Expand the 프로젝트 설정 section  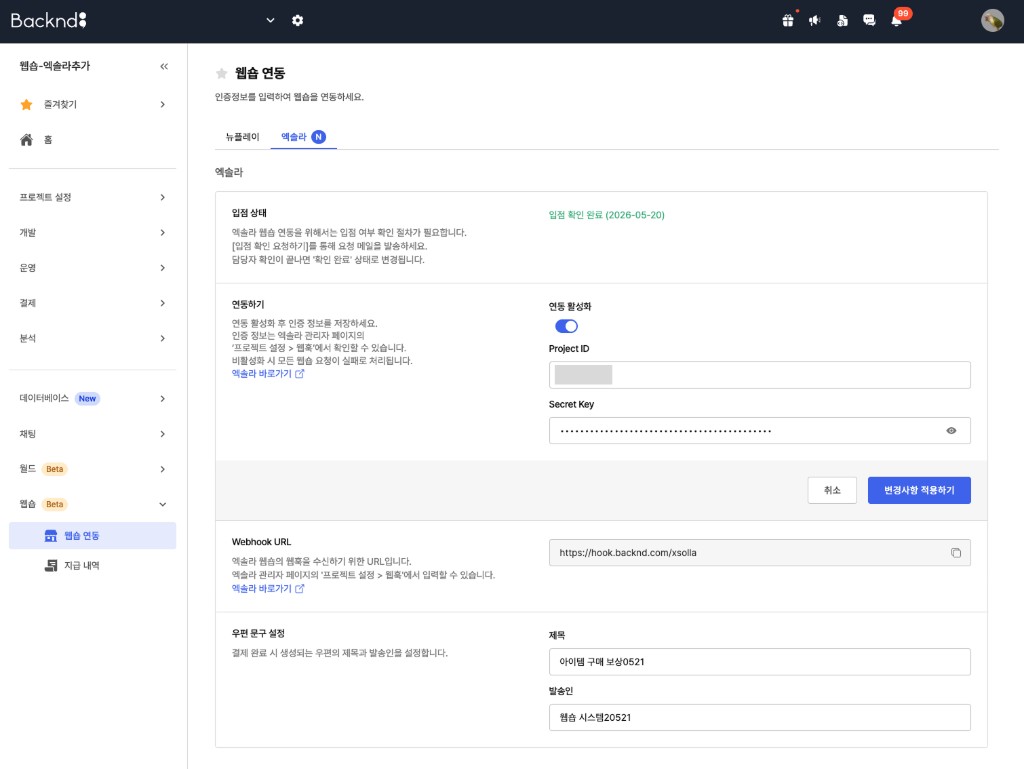pyautogui.click(x=92, y=197)
